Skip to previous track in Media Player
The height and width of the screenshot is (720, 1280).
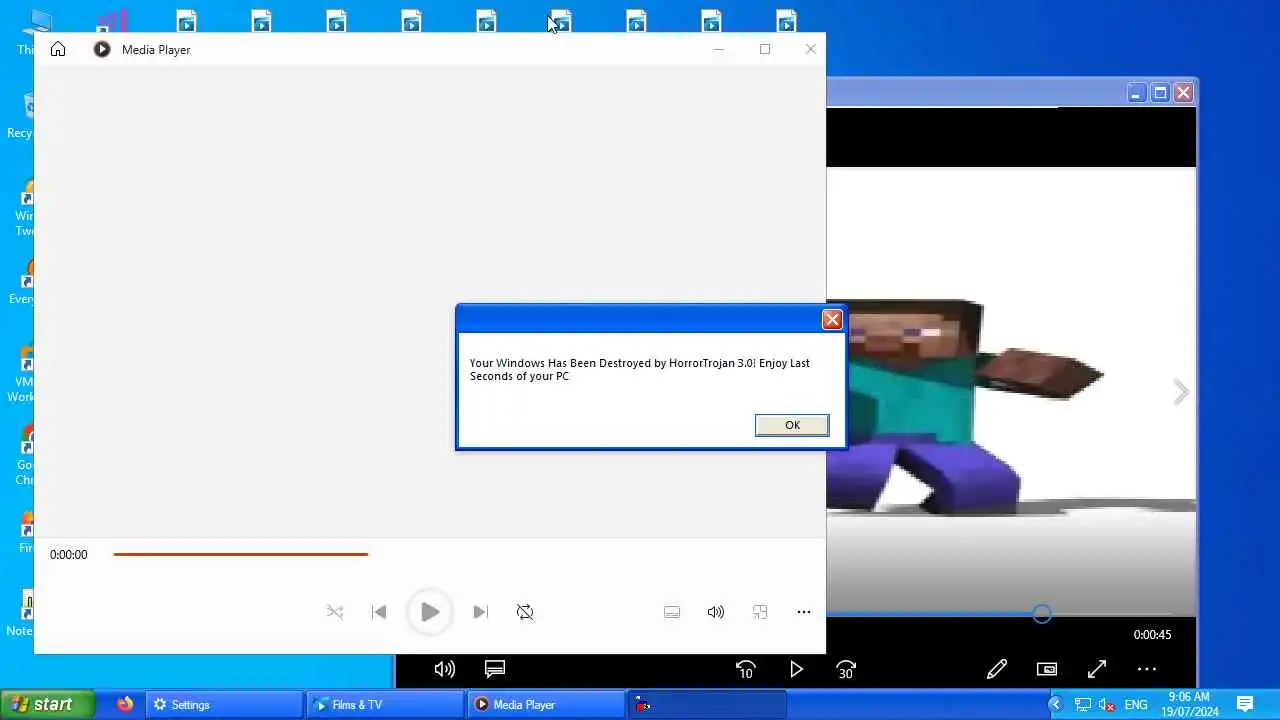pyautogui.click(x=379, y=612)
